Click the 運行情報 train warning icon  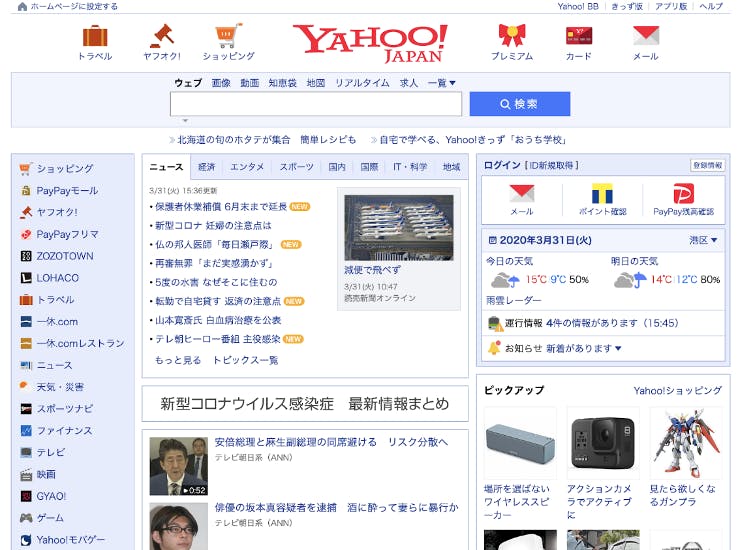(x=495, y=324)
